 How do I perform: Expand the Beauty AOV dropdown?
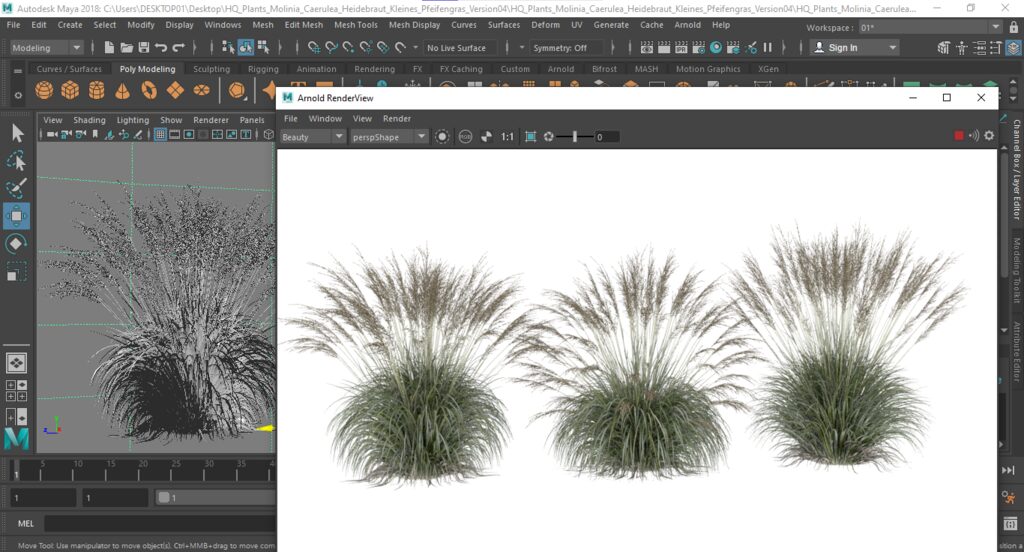click(312, 137)
